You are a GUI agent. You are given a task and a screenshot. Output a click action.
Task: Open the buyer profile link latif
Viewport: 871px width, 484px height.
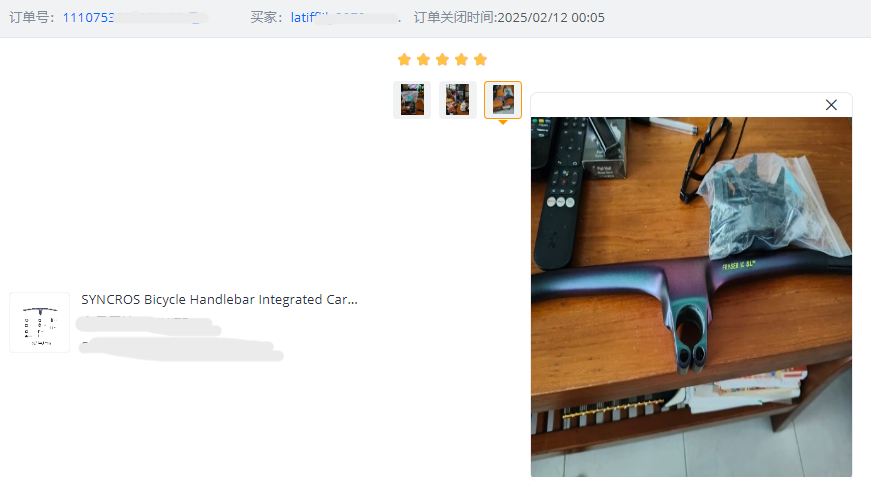click(305, 18)
